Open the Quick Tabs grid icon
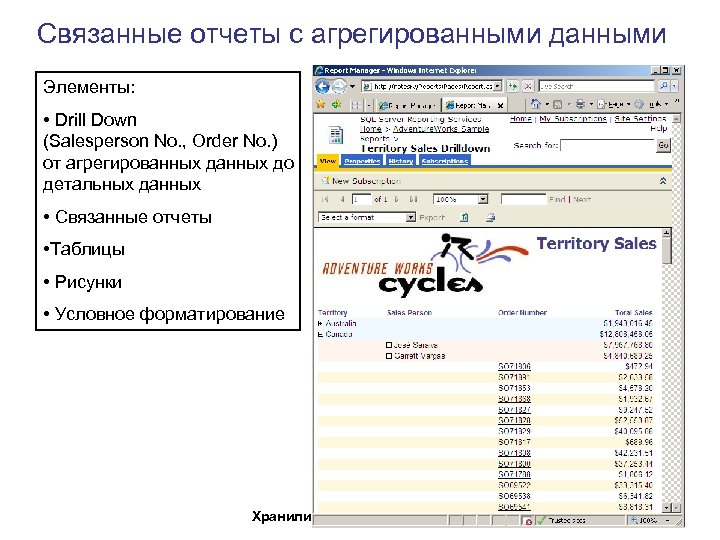The width and height of the screenshot is (720, 540). [356, 105]
